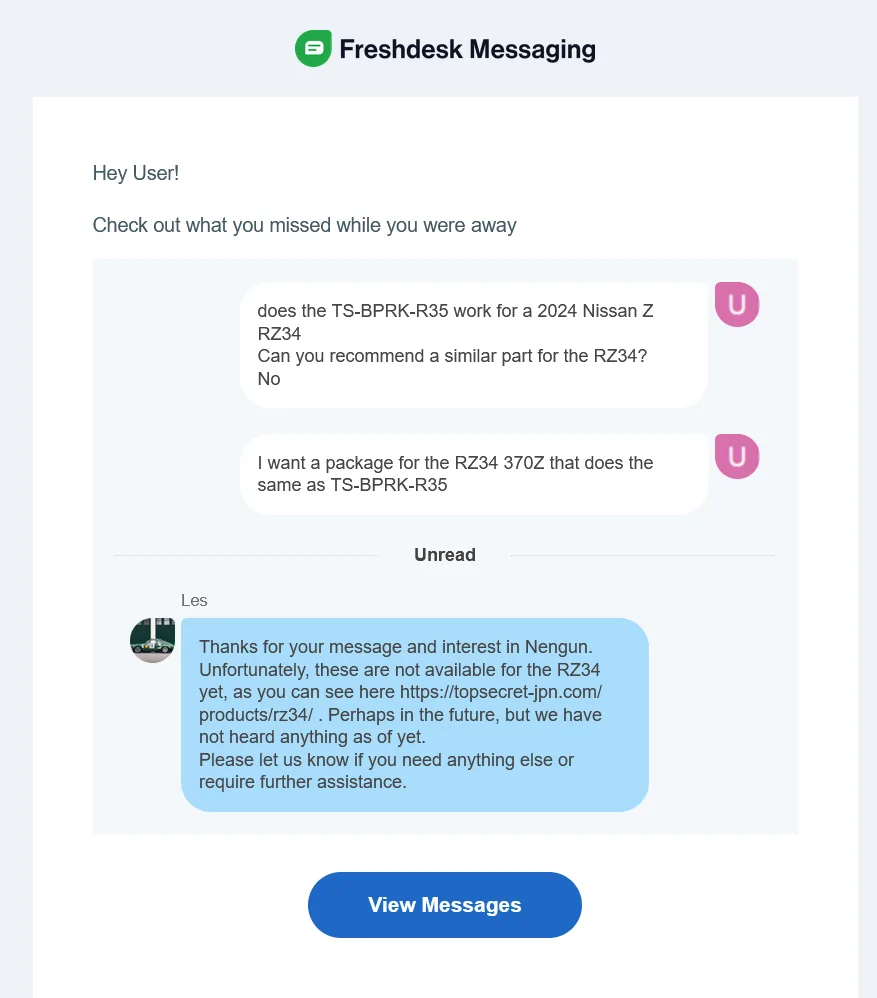The height and width of the screenshot is (998, 877).
Task: Click 'Can you recommend a similar part' line
Action: tap(452, 356)
